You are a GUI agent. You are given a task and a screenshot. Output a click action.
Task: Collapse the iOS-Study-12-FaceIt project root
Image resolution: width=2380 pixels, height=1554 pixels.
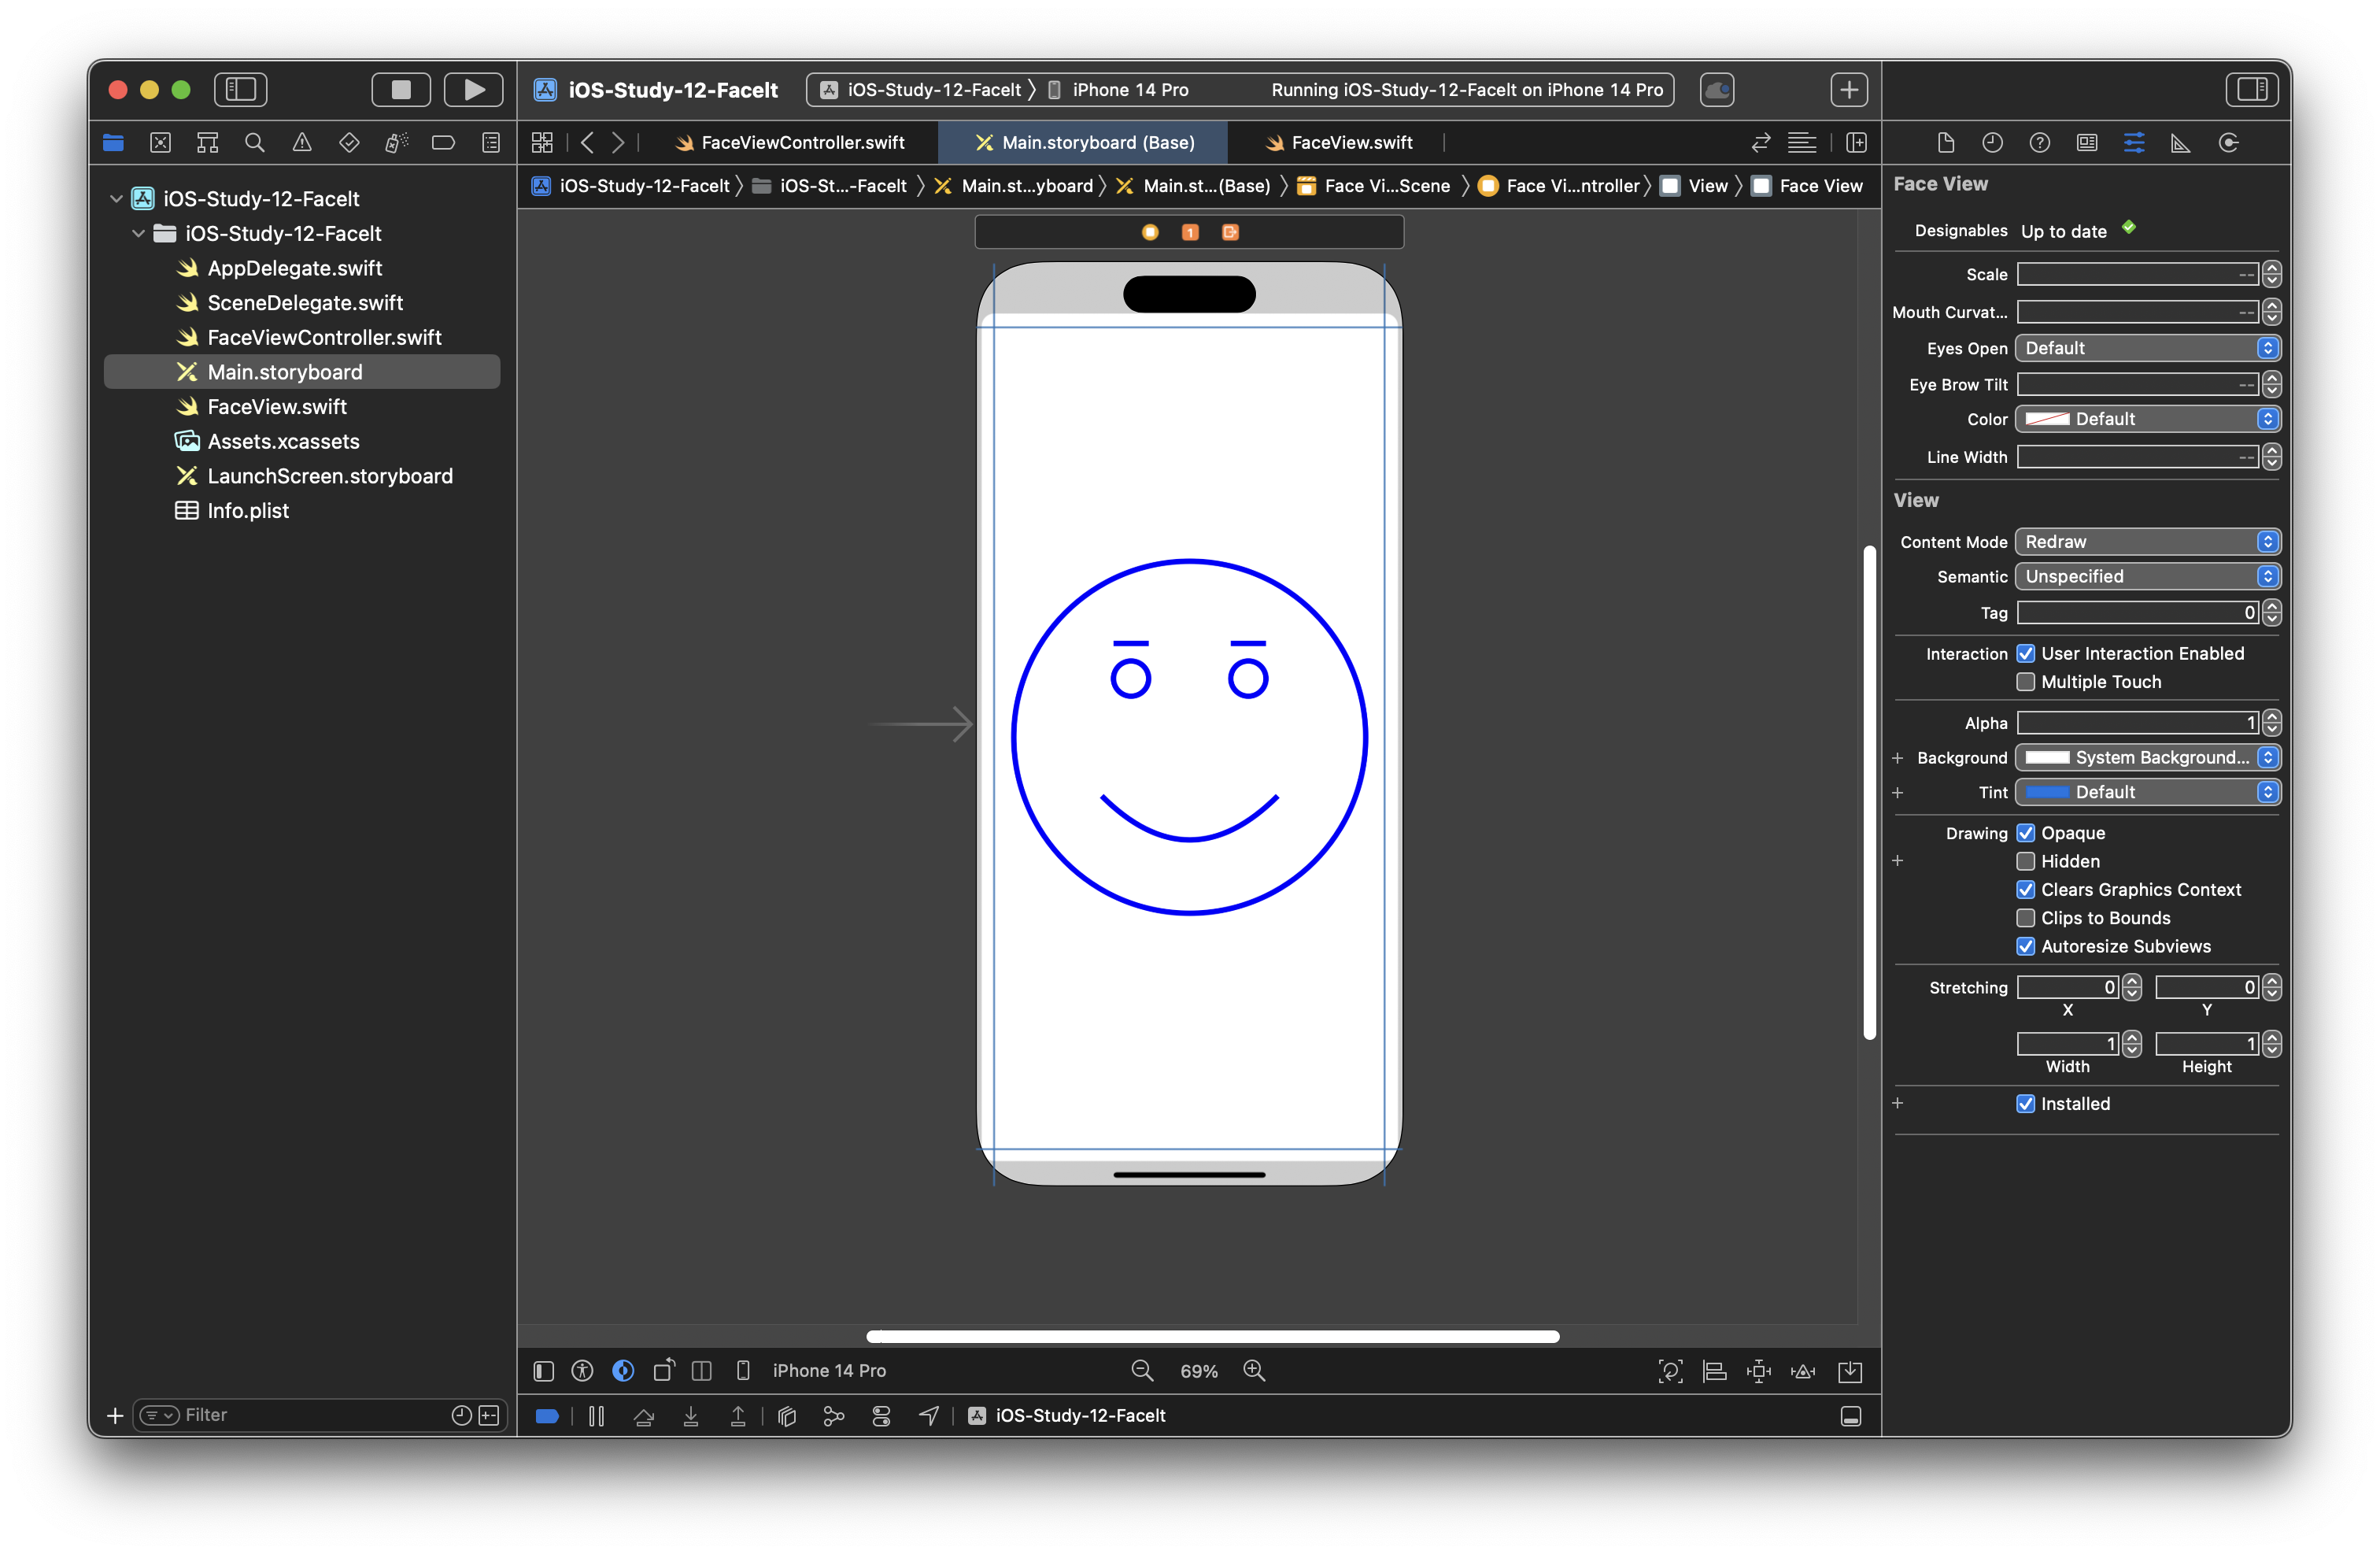click(116, 199)
